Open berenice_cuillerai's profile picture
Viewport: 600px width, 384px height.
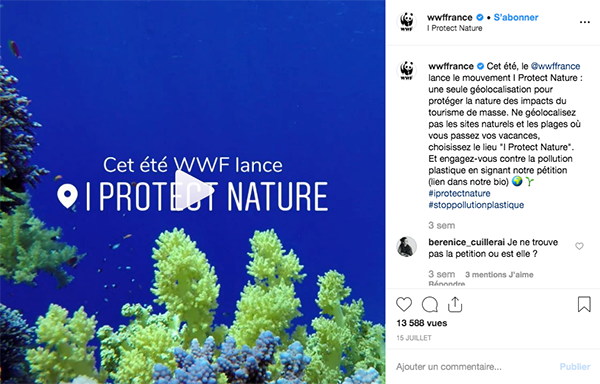406,247
